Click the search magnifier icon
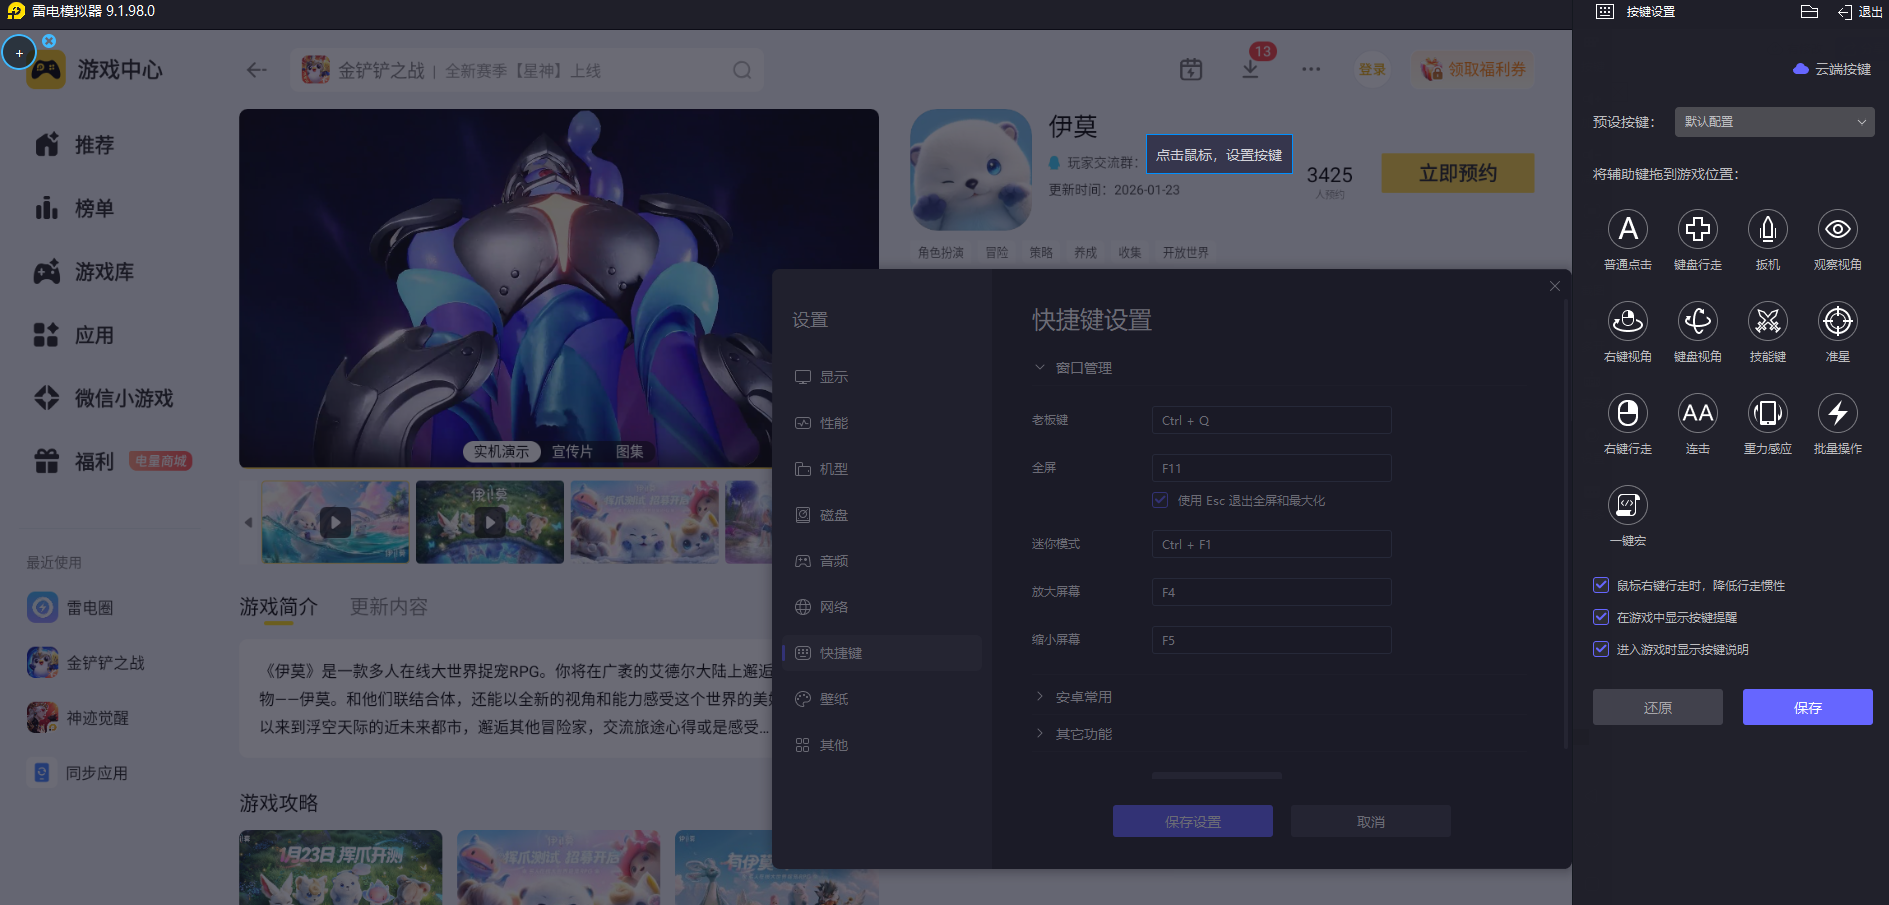 pyautogui.click(x=742, y=70)
